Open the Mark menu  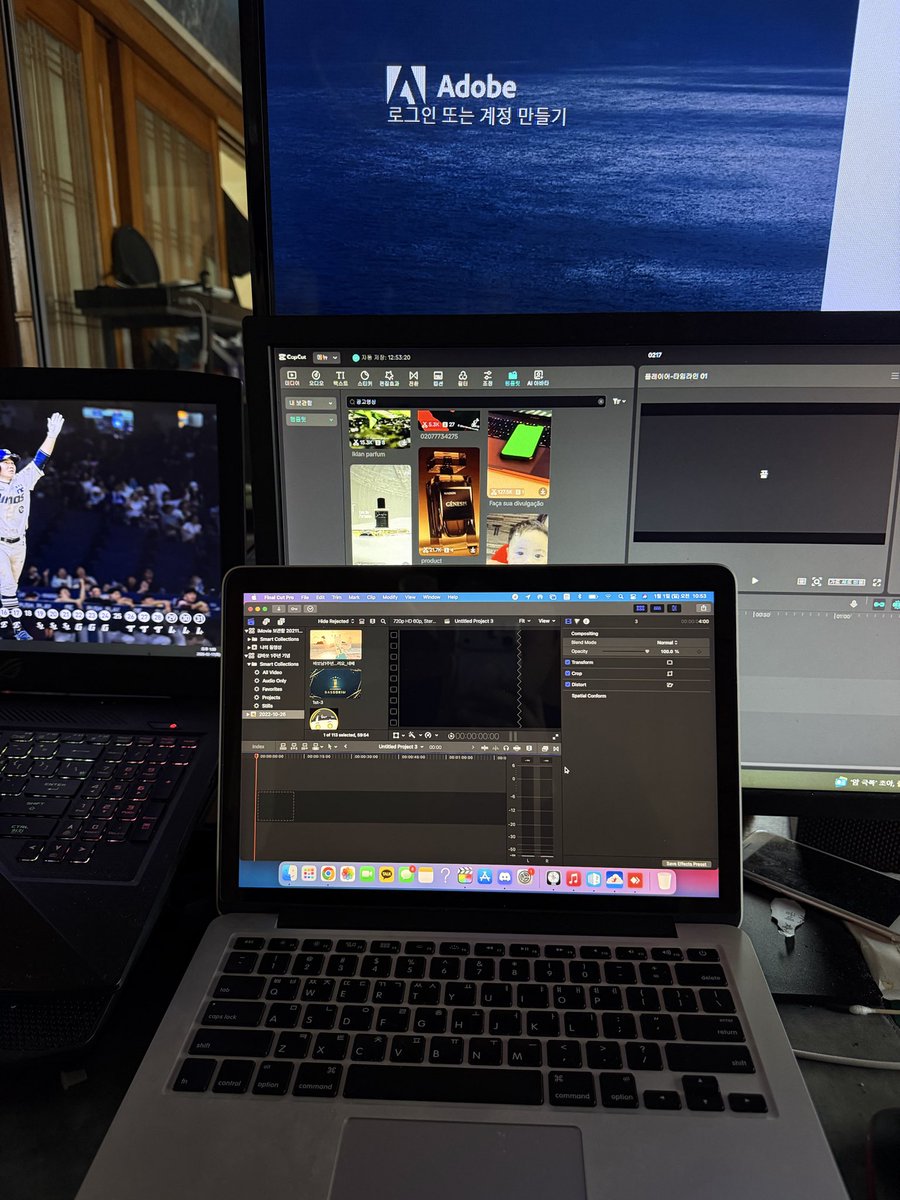[354, 597]
